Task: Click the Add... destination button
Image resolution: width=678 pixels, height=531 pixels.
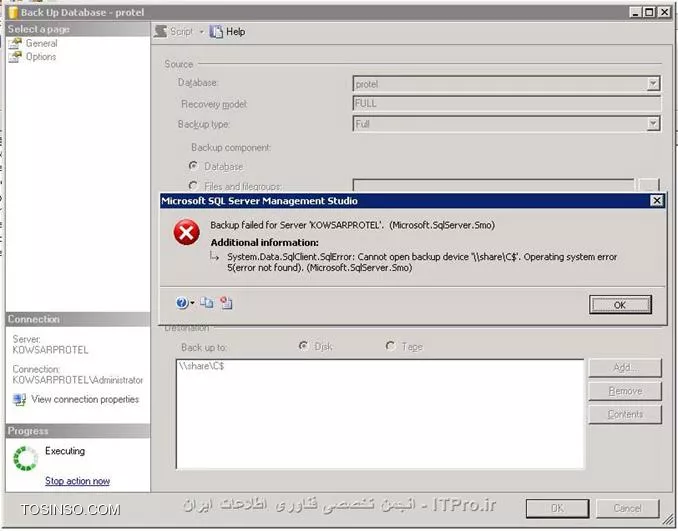Action: pos(625,368)
